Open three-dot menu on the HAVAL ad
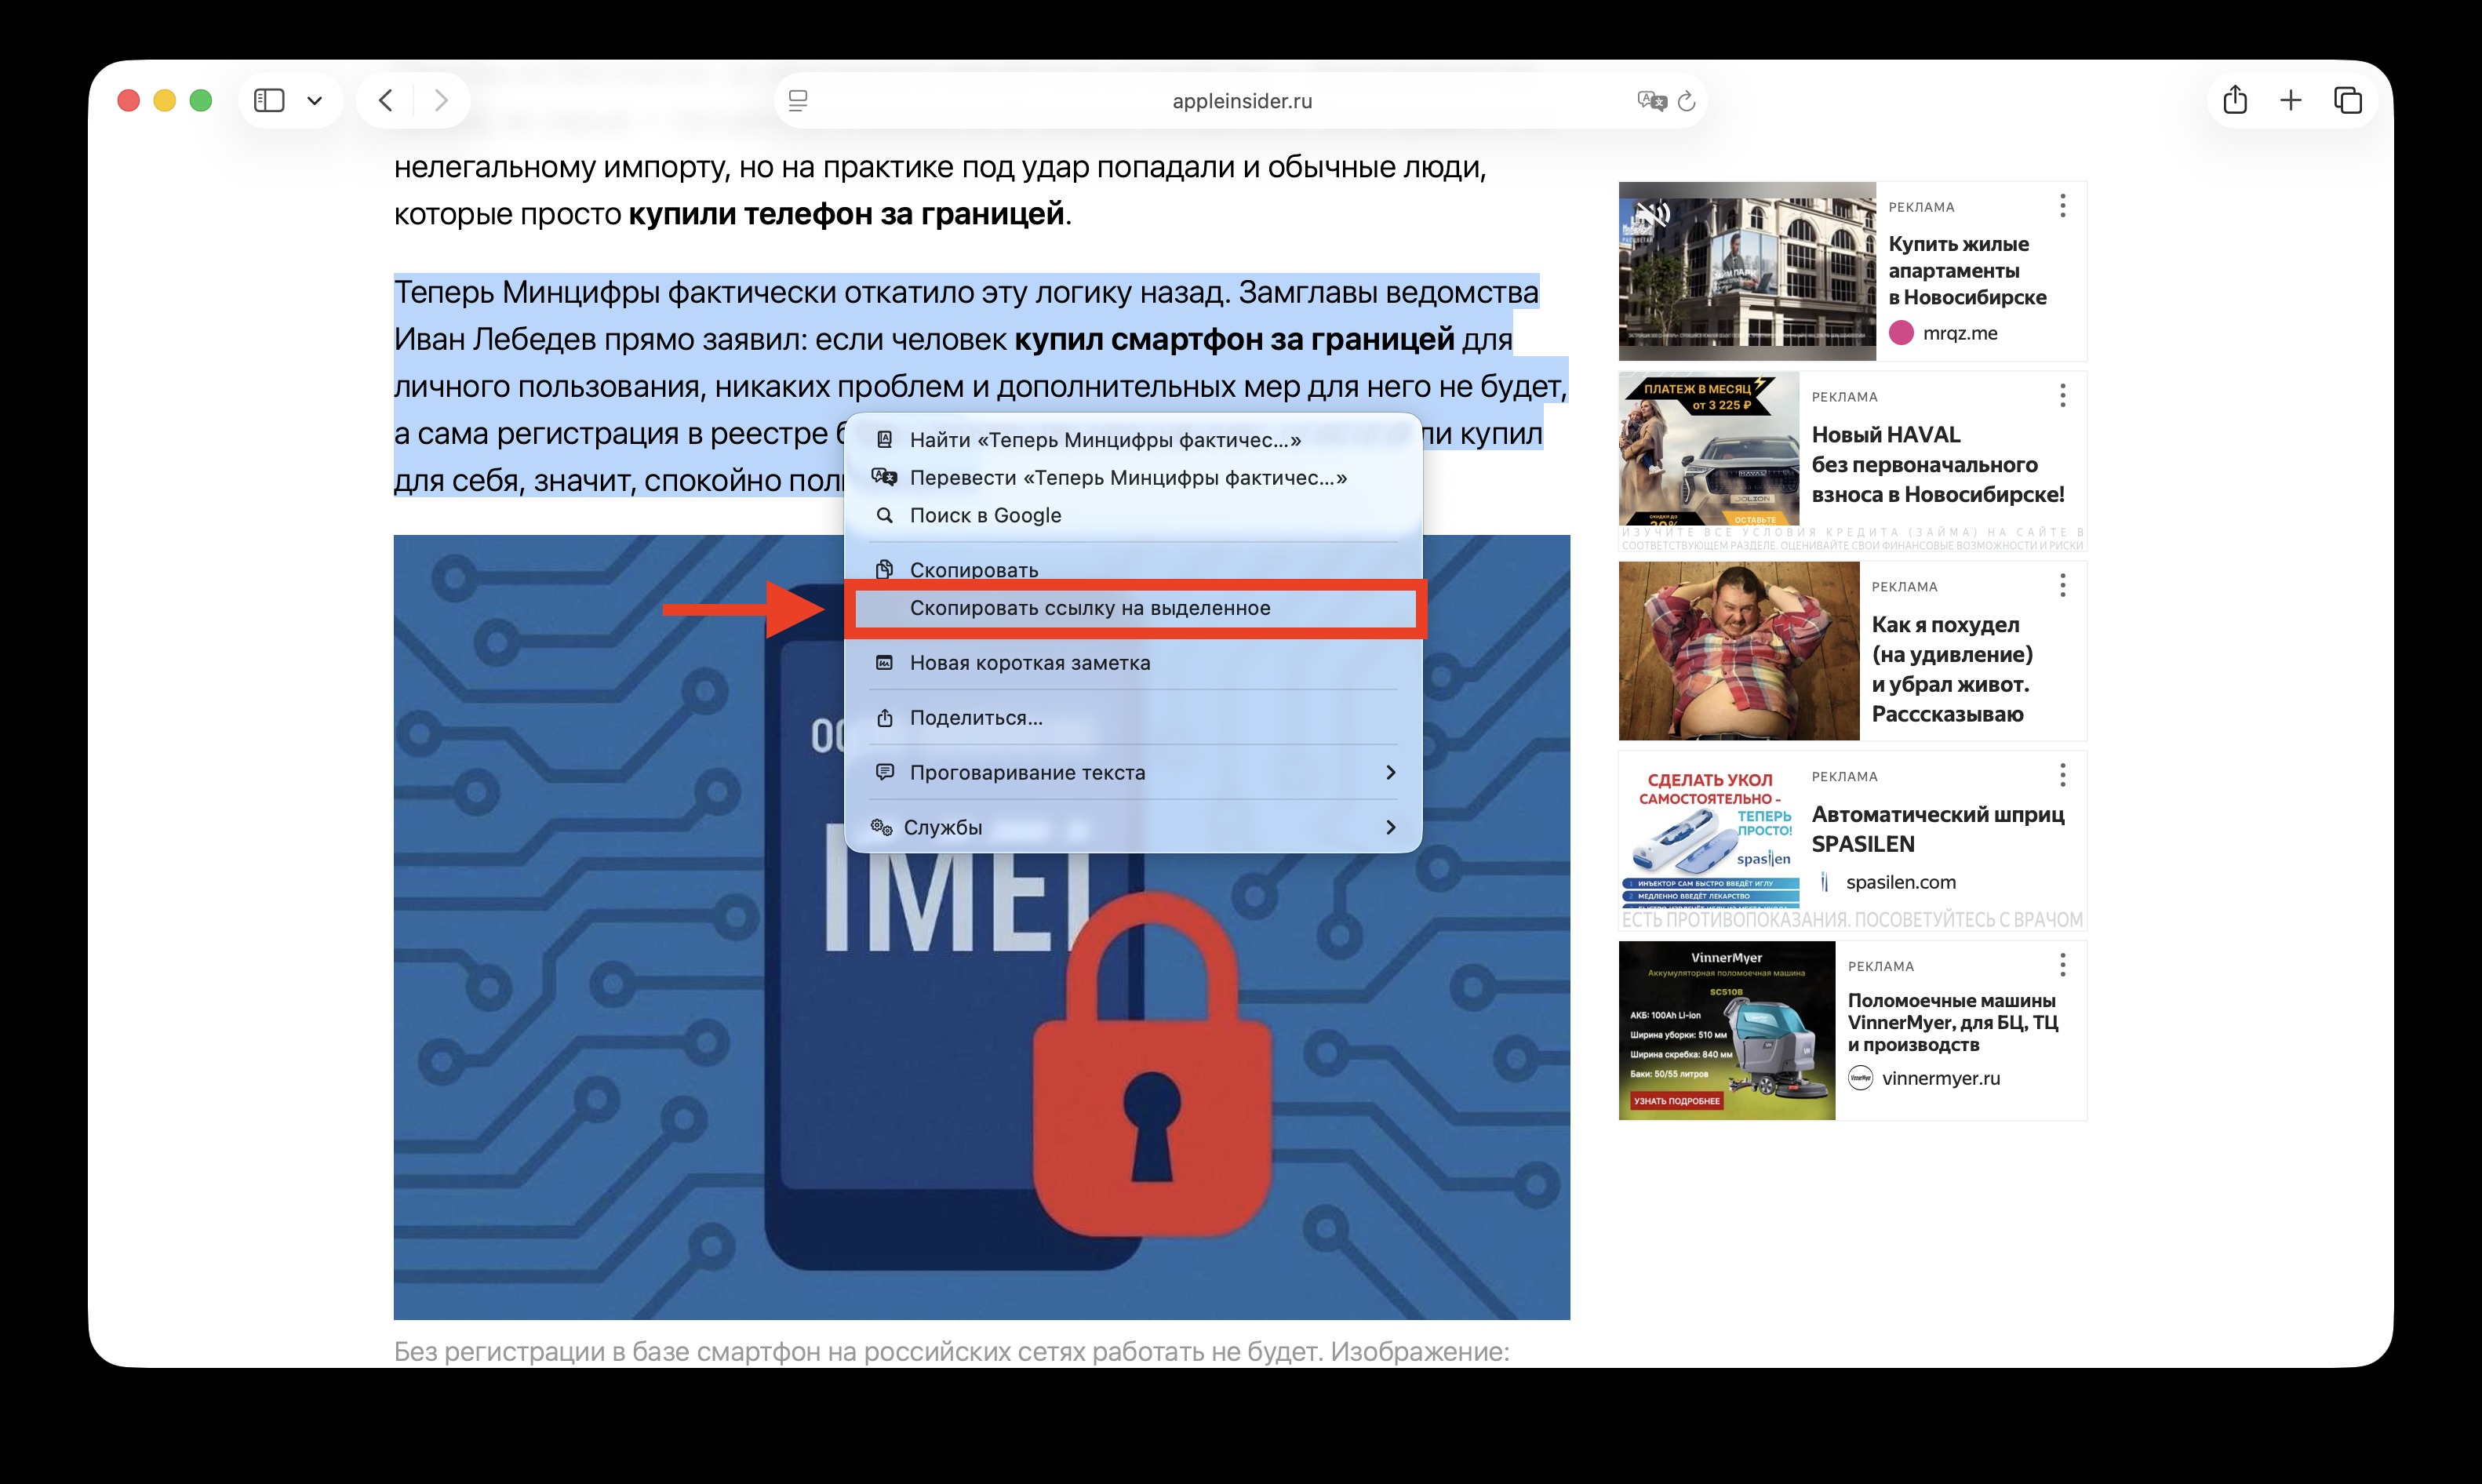Screen dimensions: 2482x1484 click(2062, 397)
